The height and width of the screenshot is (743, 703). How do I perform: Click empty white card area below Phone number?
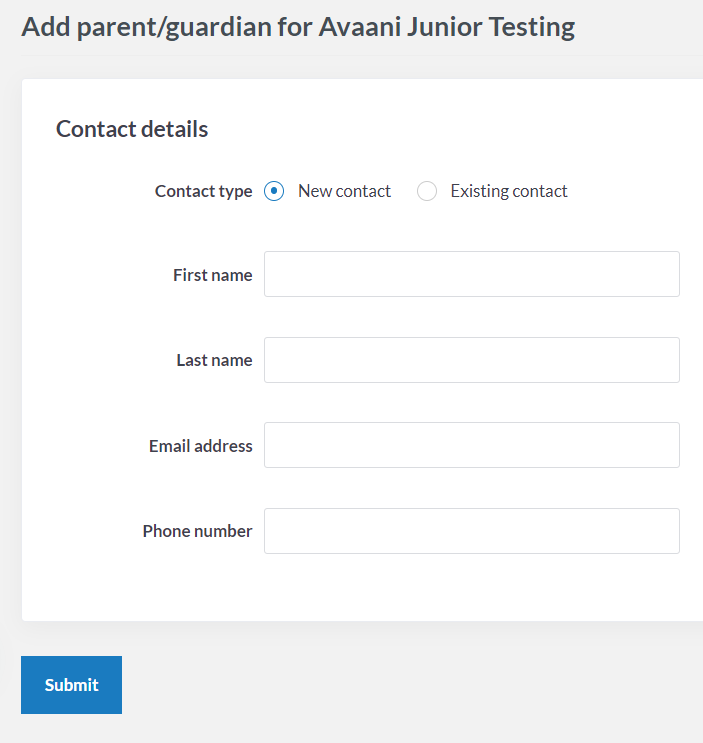400,590
